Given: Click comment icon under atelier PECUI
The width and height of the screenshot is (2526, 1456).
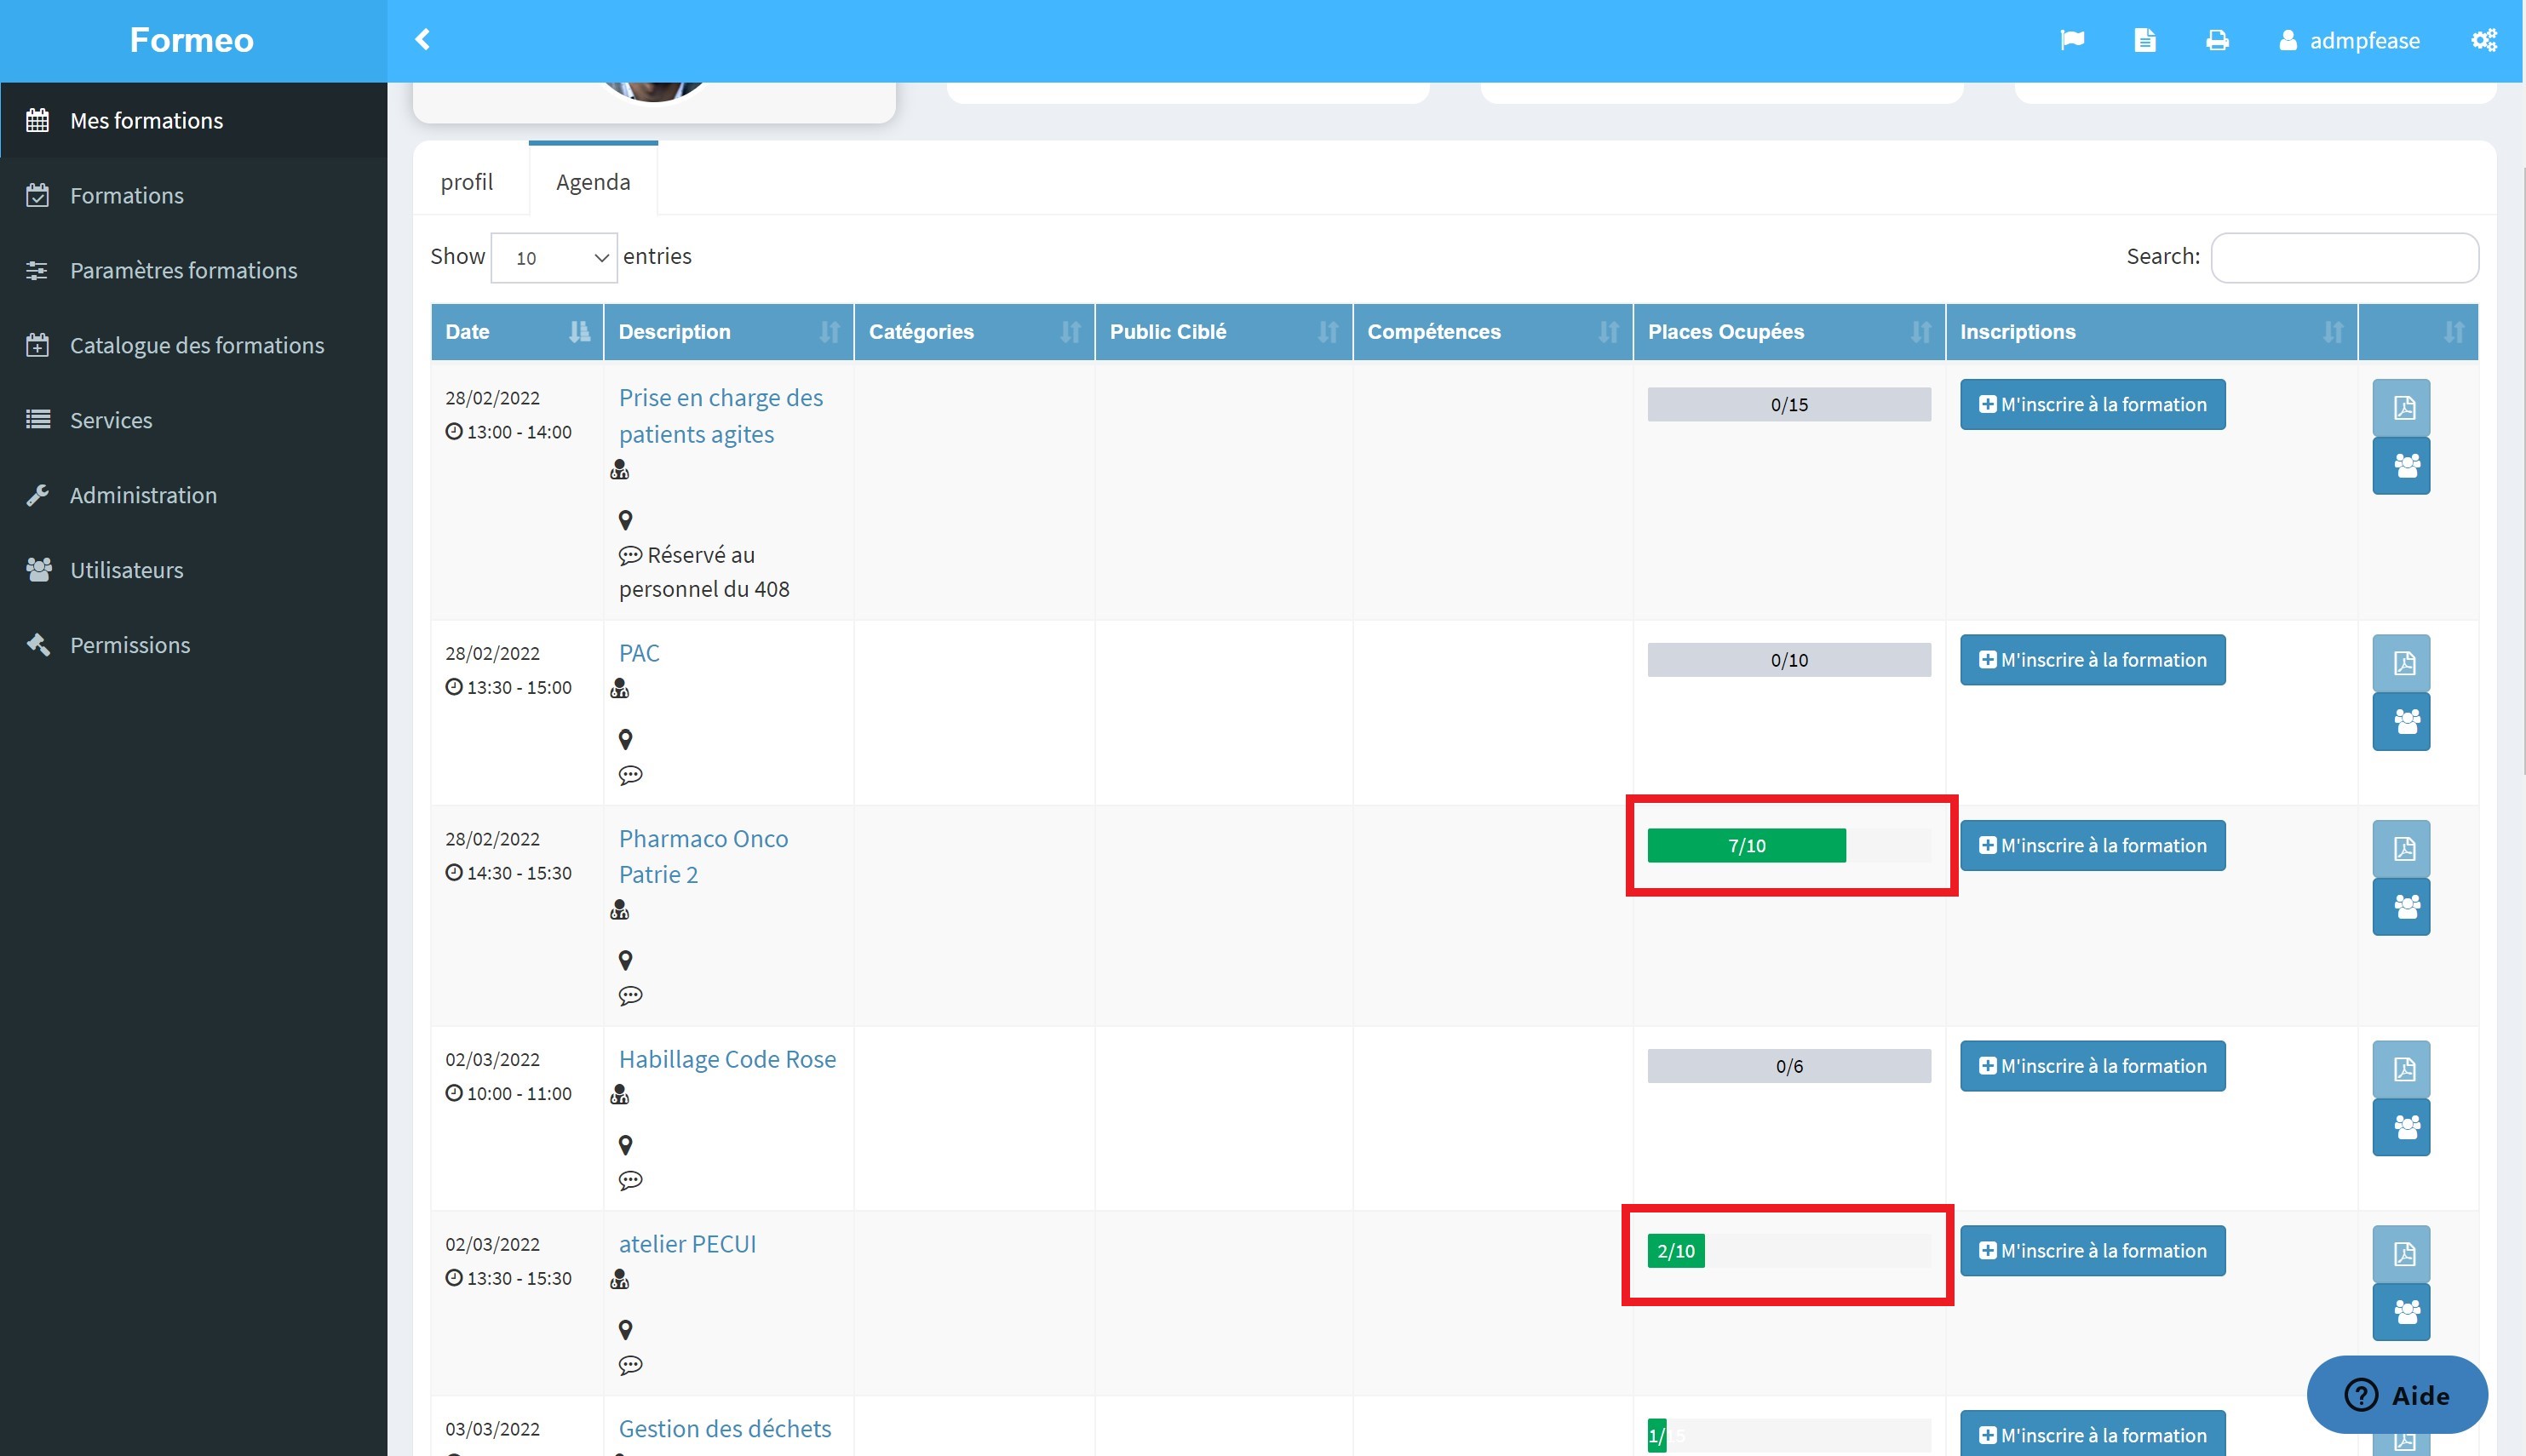Looking at the screenshot, I should pyautogui.click(x=630, y=1365).
